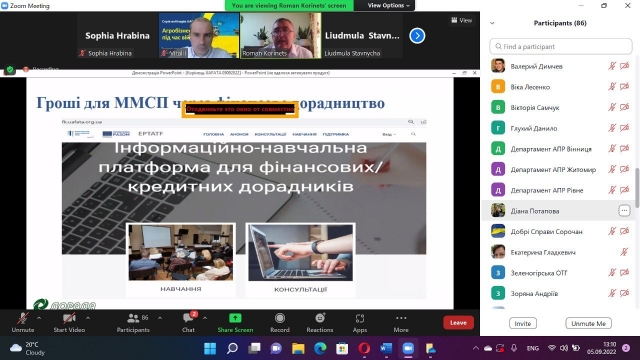The height and width of the screenshot is (360, 640).
Task: Select participant Валерий Димчев
Action: [559, 66]
